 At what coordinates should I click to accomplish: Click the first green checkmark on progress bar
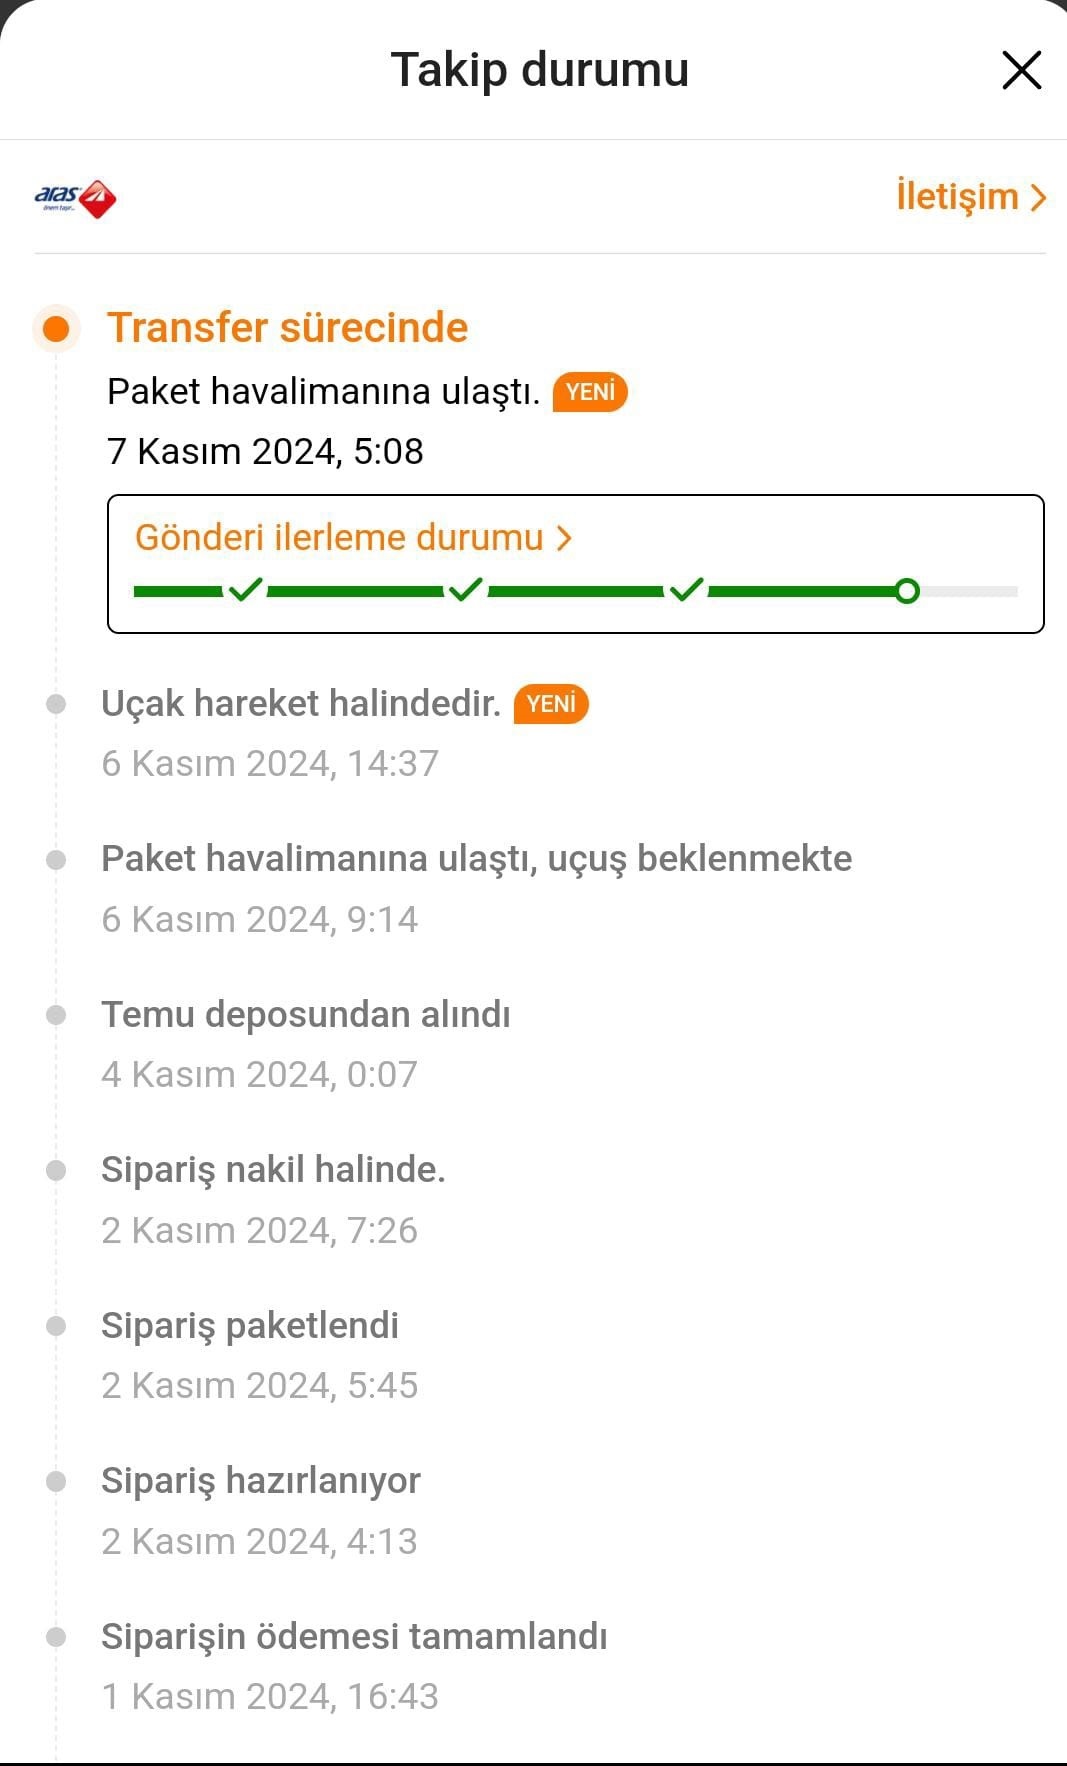(245, 590)
